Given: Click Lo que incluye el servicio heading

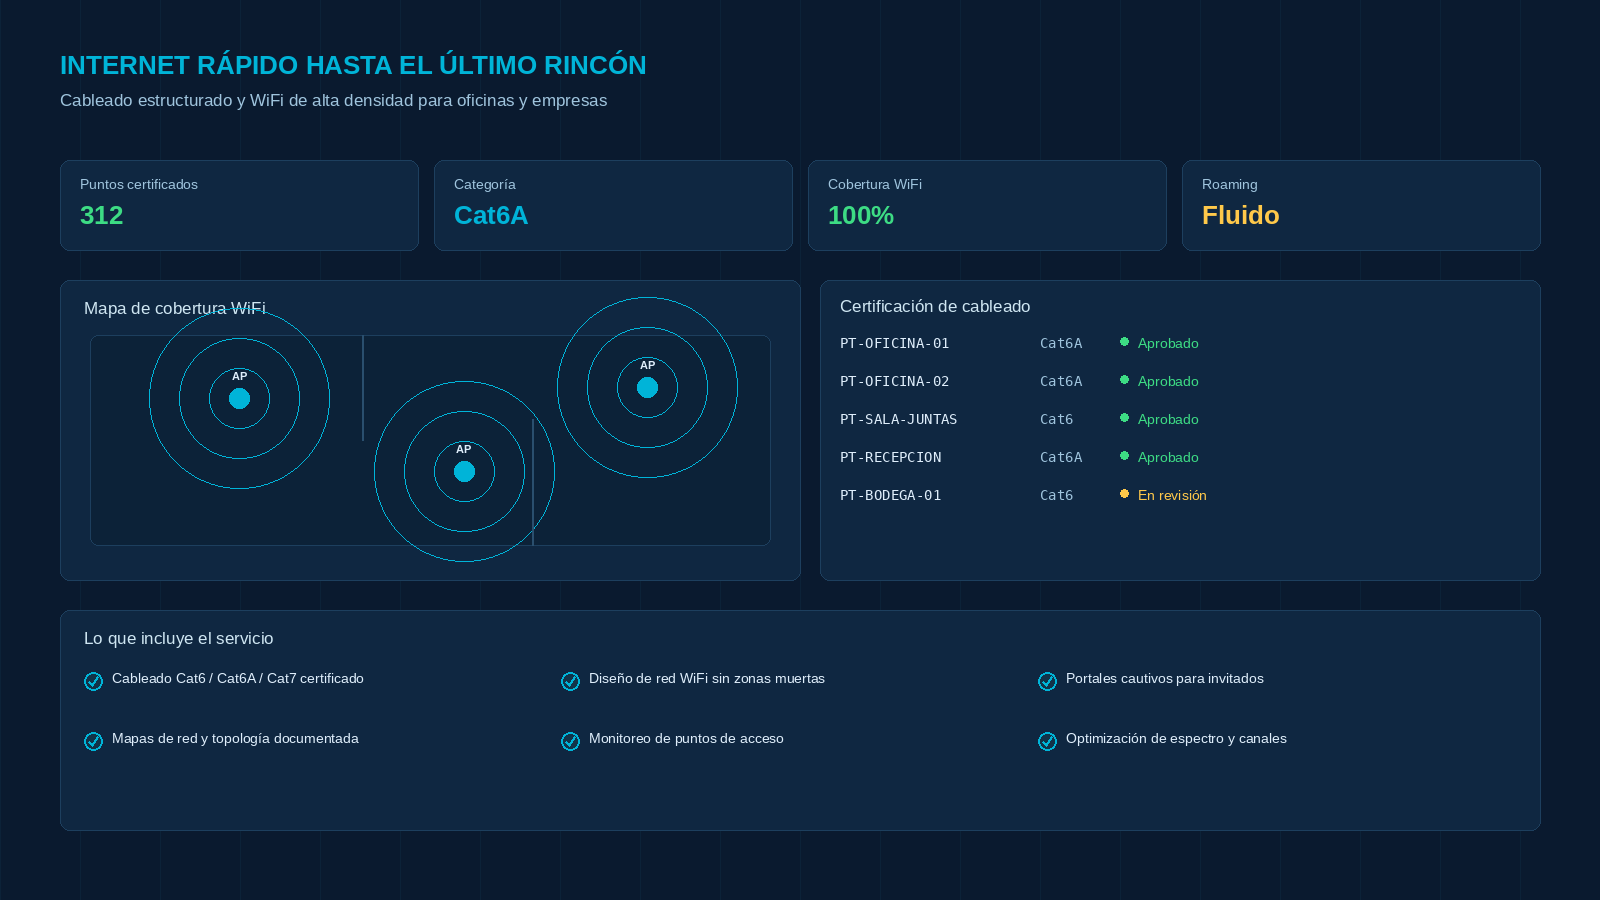Looking at the screenshot, I should (179, 638).
